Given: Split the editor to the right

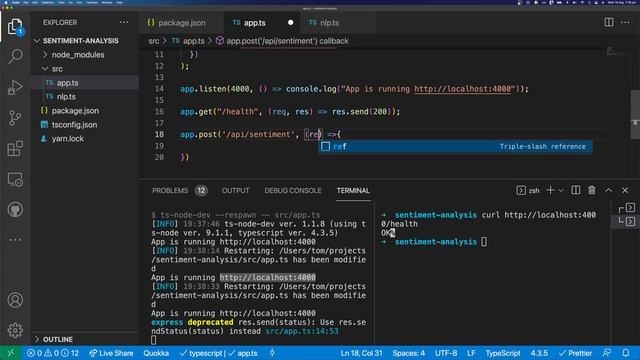Looking at the screenshot, I should coord(609,22).
